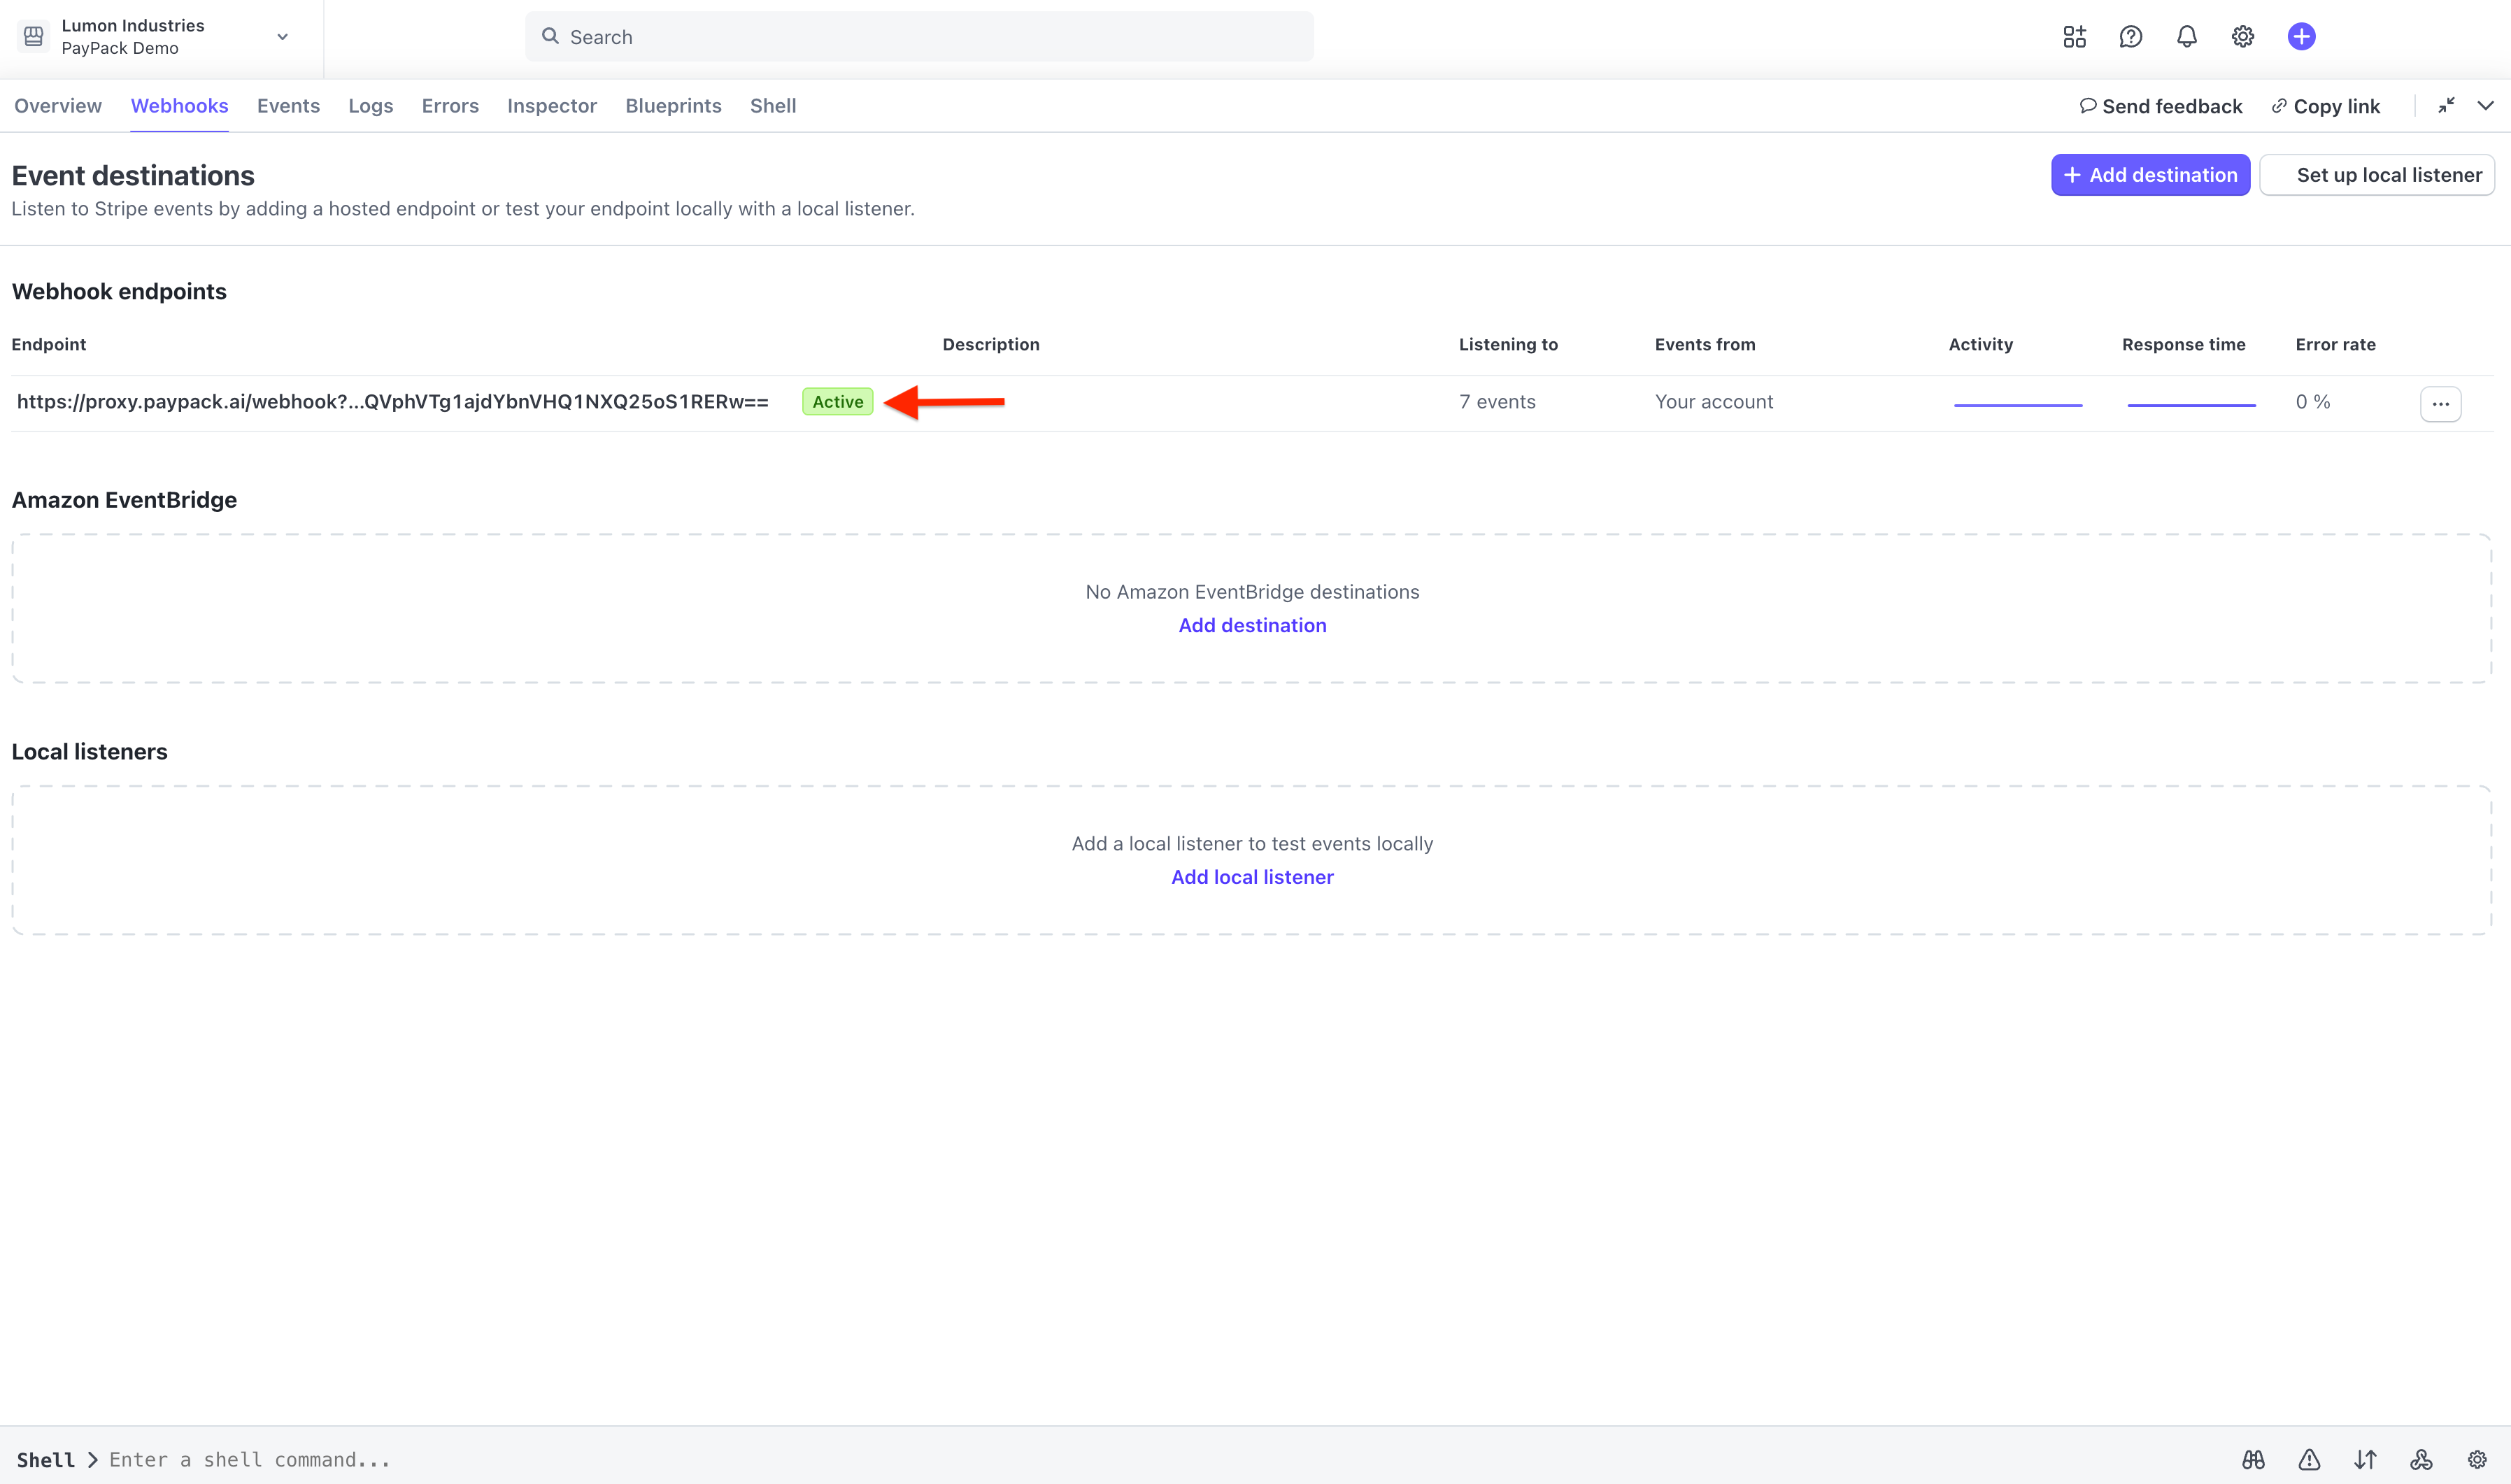Switch to the Events tab

288,105
